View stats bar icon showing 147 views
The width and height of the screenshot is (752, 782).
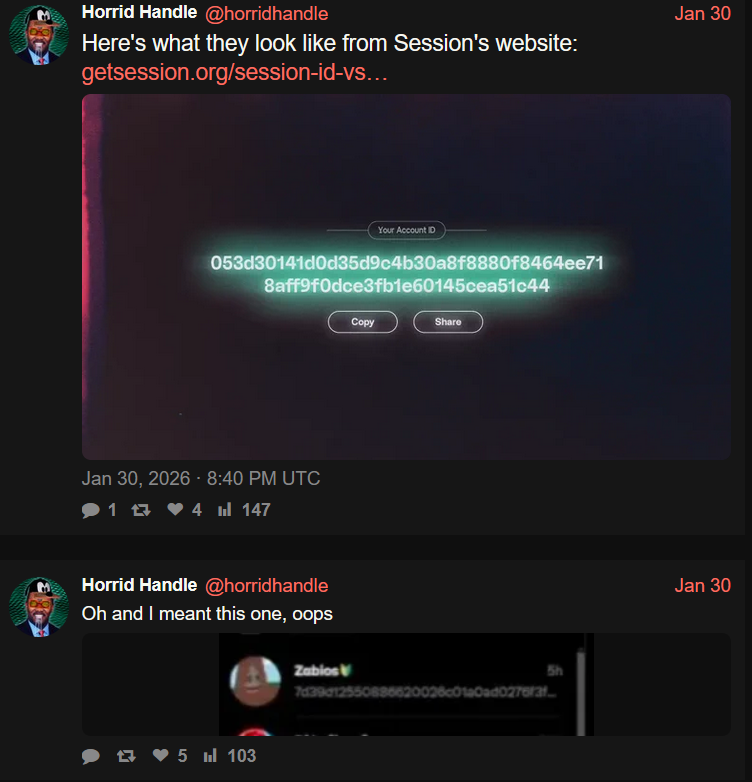(224, 510)
